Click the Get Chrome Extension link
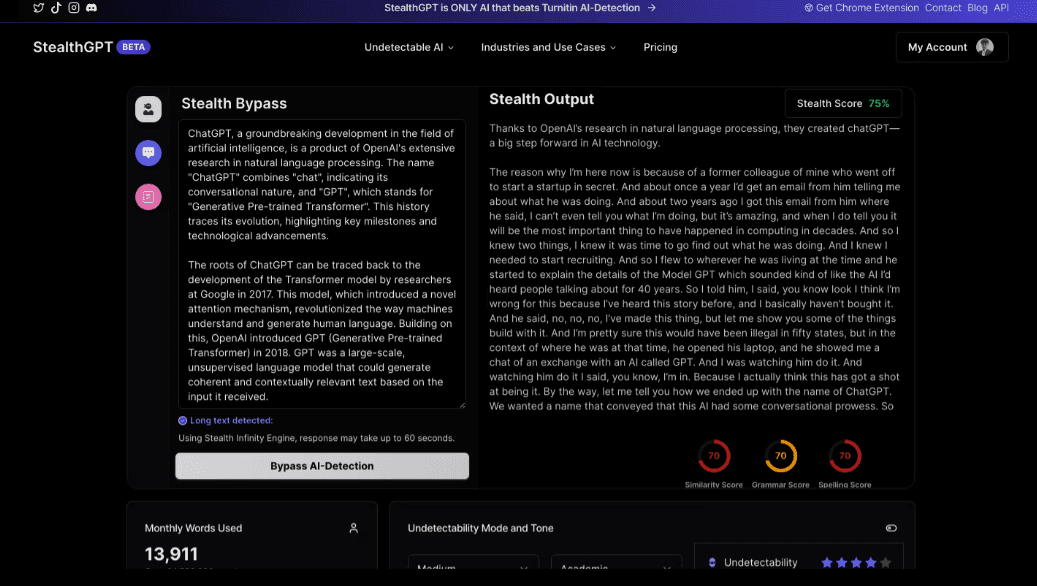This screenshot has width=1037, height=586. (861, 8)
